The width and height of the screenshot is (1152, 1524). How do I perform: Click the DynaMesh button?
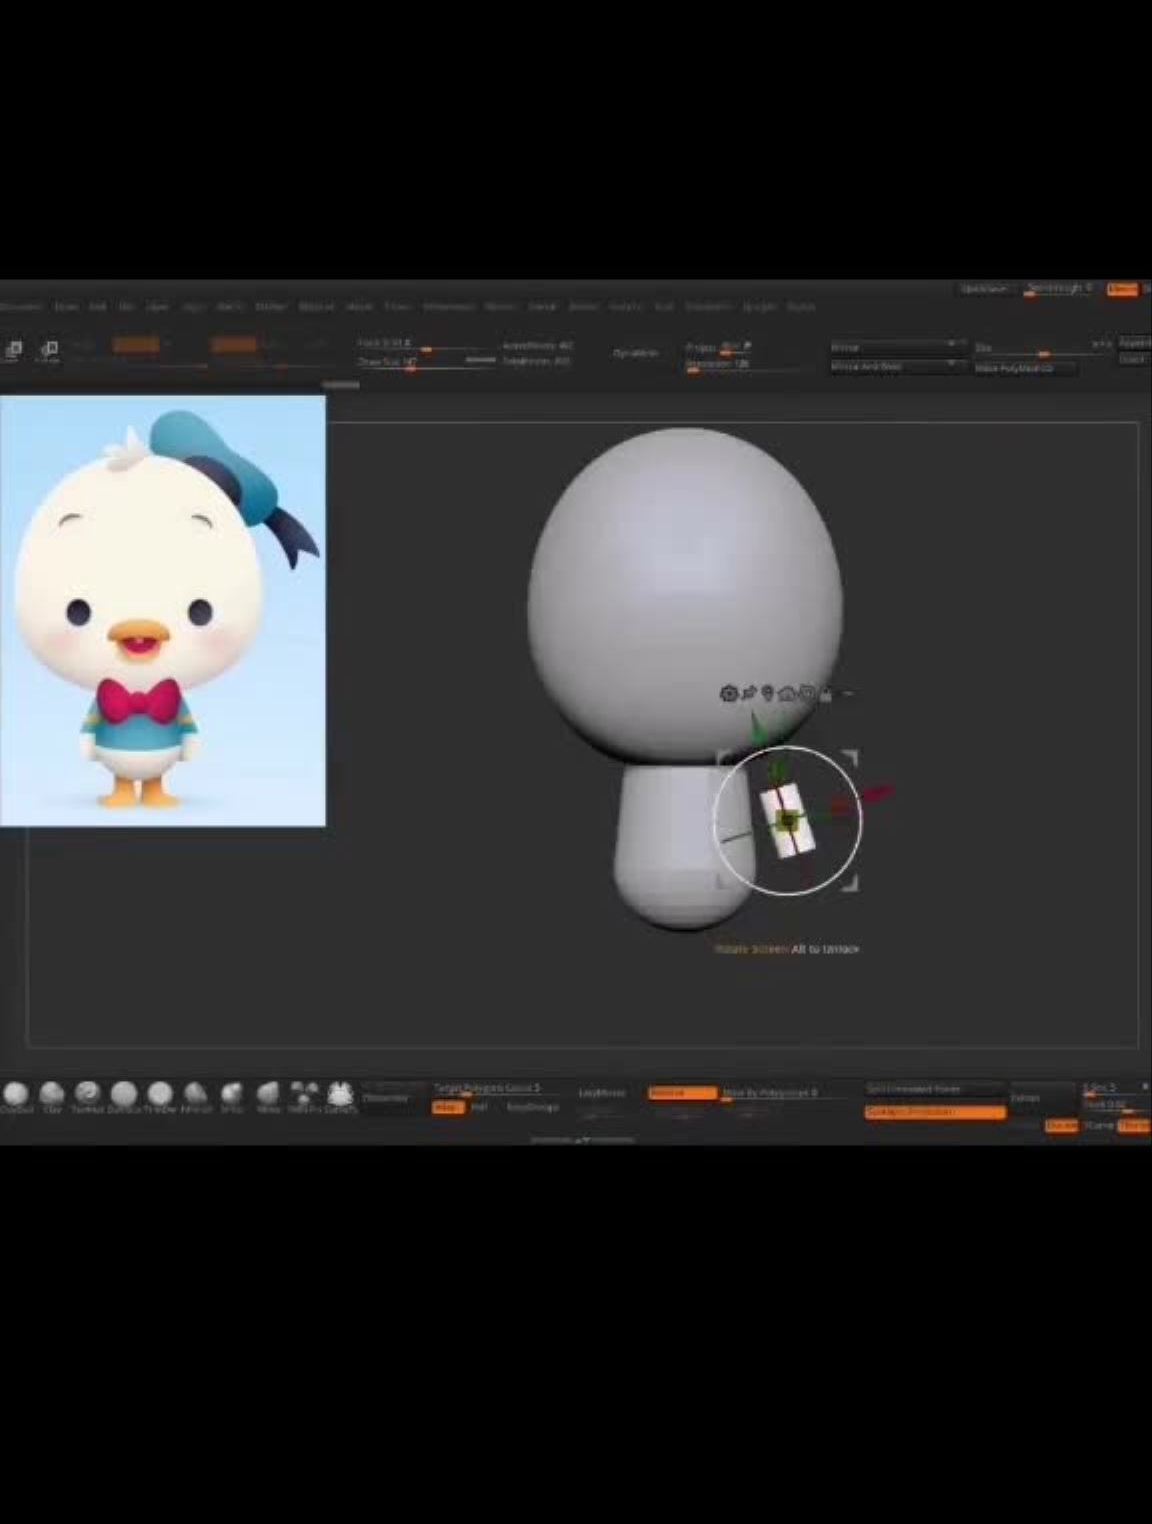click(x=635, y=353)
